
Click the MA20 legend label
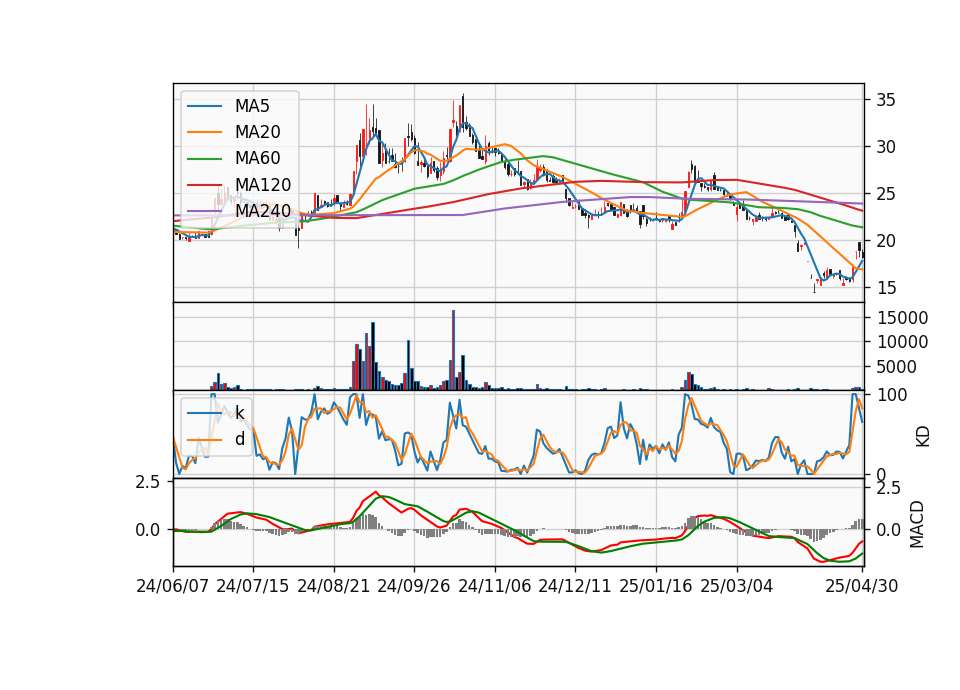coord(257,132)
